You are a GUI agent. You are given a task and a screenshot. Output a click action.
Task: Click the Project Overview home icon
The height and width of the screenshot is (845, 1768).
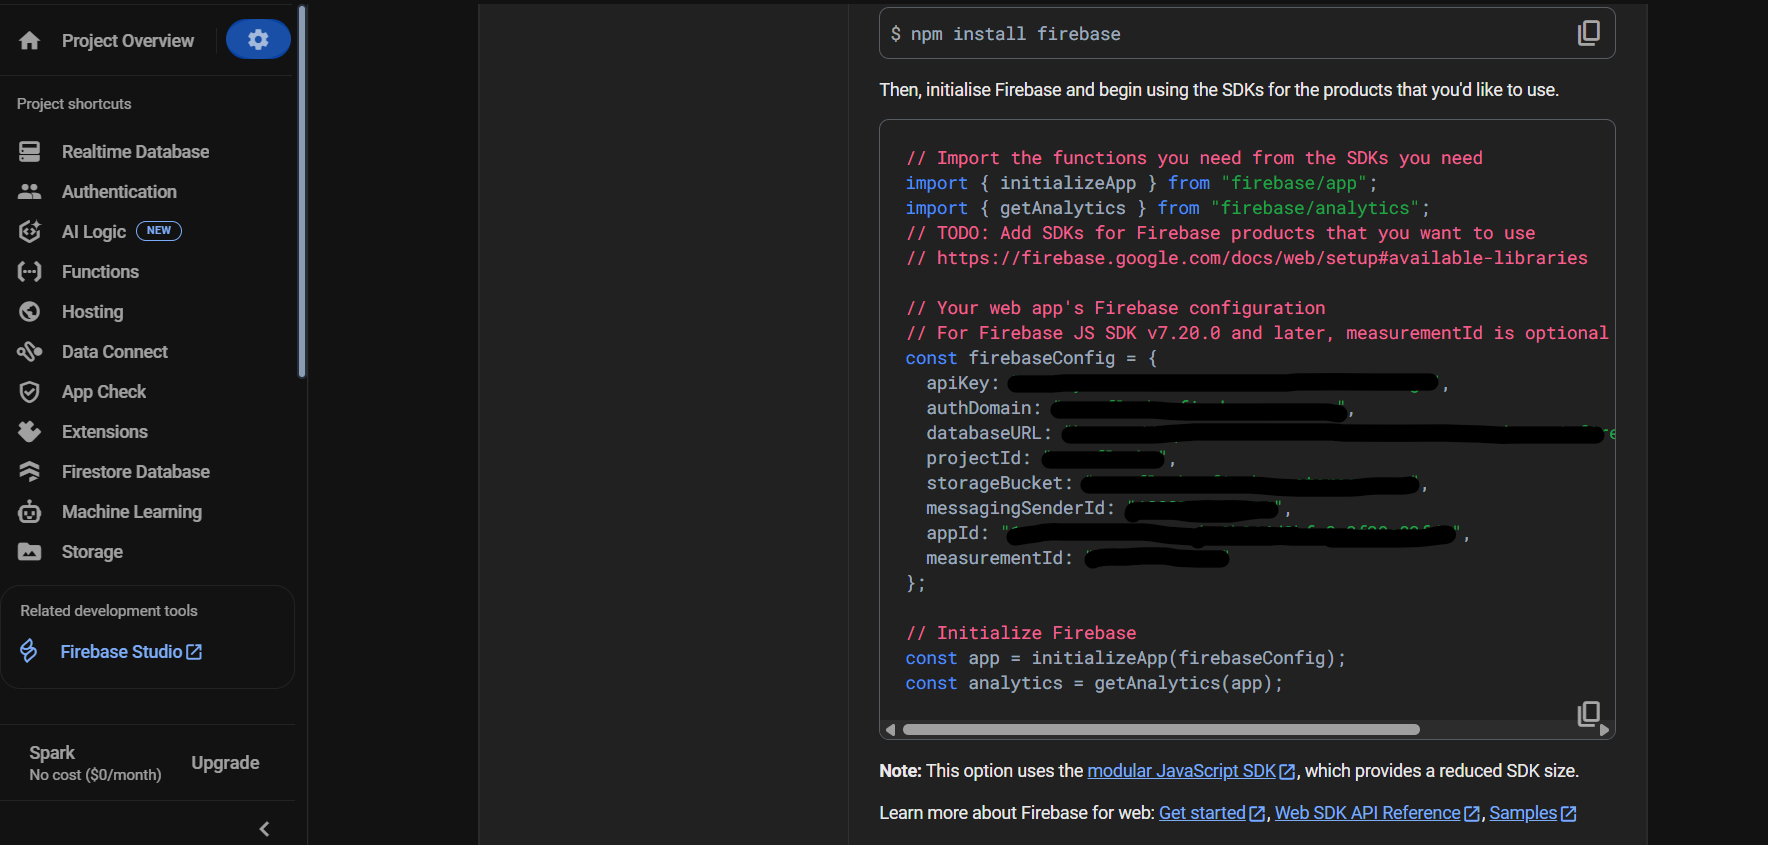point(30,41)
